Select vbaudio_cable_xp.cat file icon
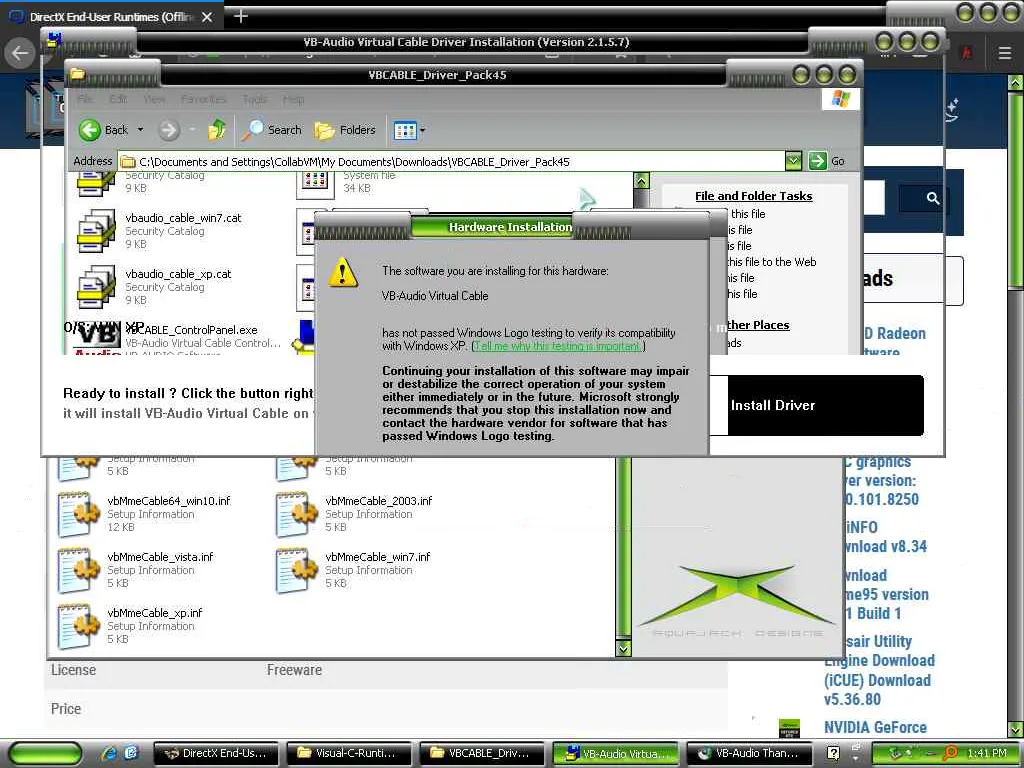The image size is (1024, 768). click(x=96, y=287)
